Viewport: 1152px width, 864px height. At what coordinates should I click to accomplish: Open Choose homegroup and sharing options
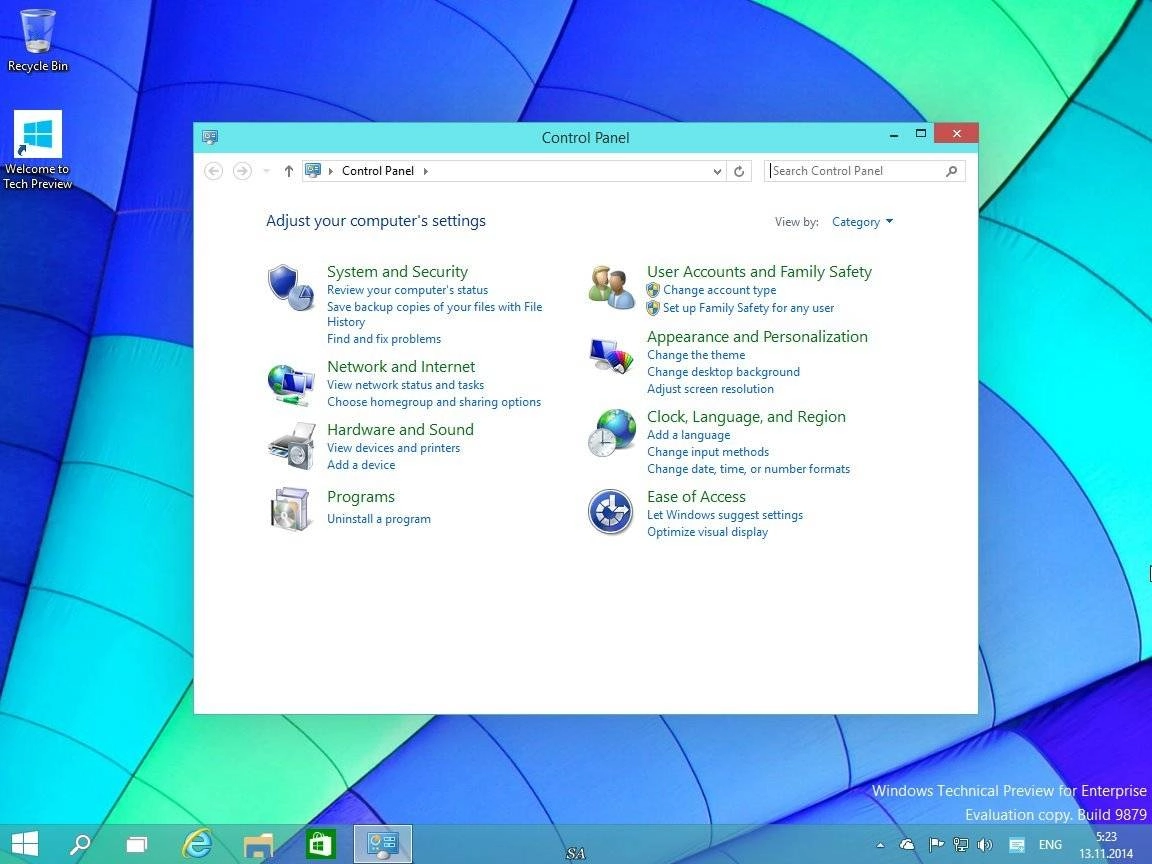click(433, 402)
